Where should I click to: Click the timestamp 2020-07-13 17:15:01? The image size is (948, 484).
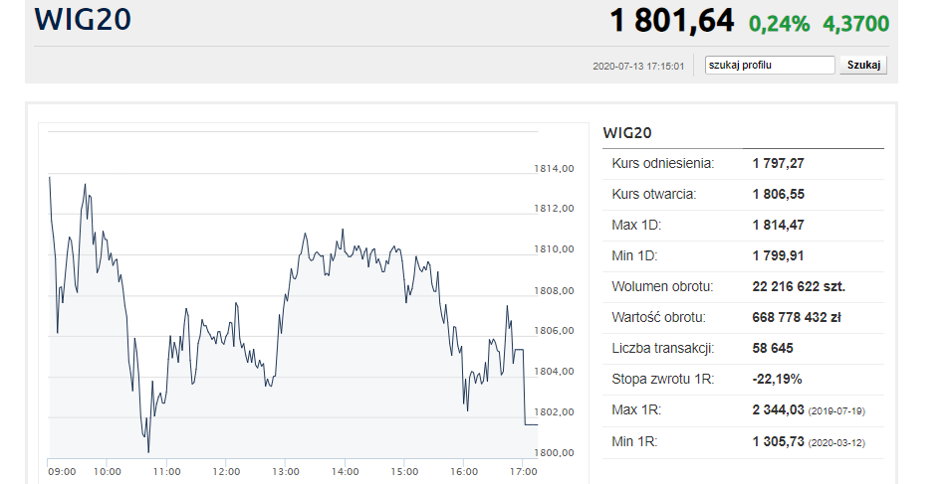click(x=638, y=66)
